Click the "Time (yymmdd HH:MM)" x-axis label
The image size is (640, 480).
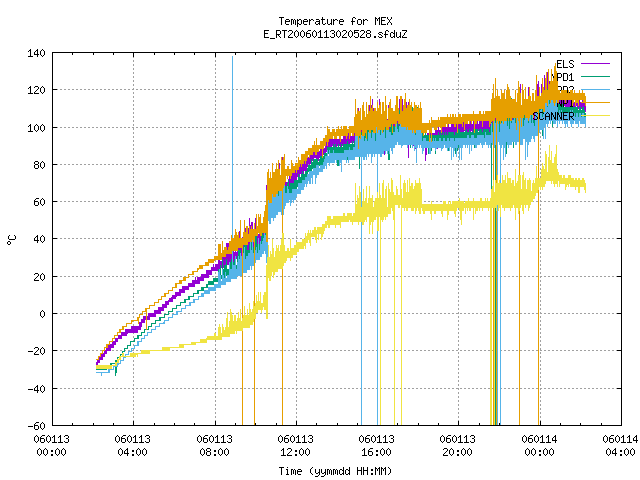pyautogui.click(x=336, y=471)
